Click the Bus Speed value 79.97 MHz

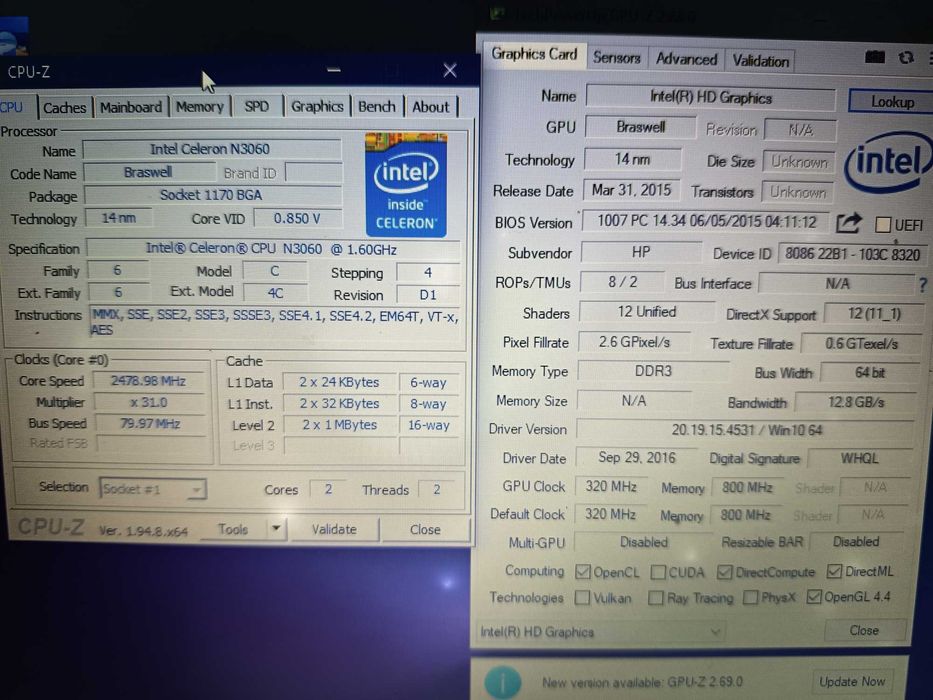pos(150,424)
